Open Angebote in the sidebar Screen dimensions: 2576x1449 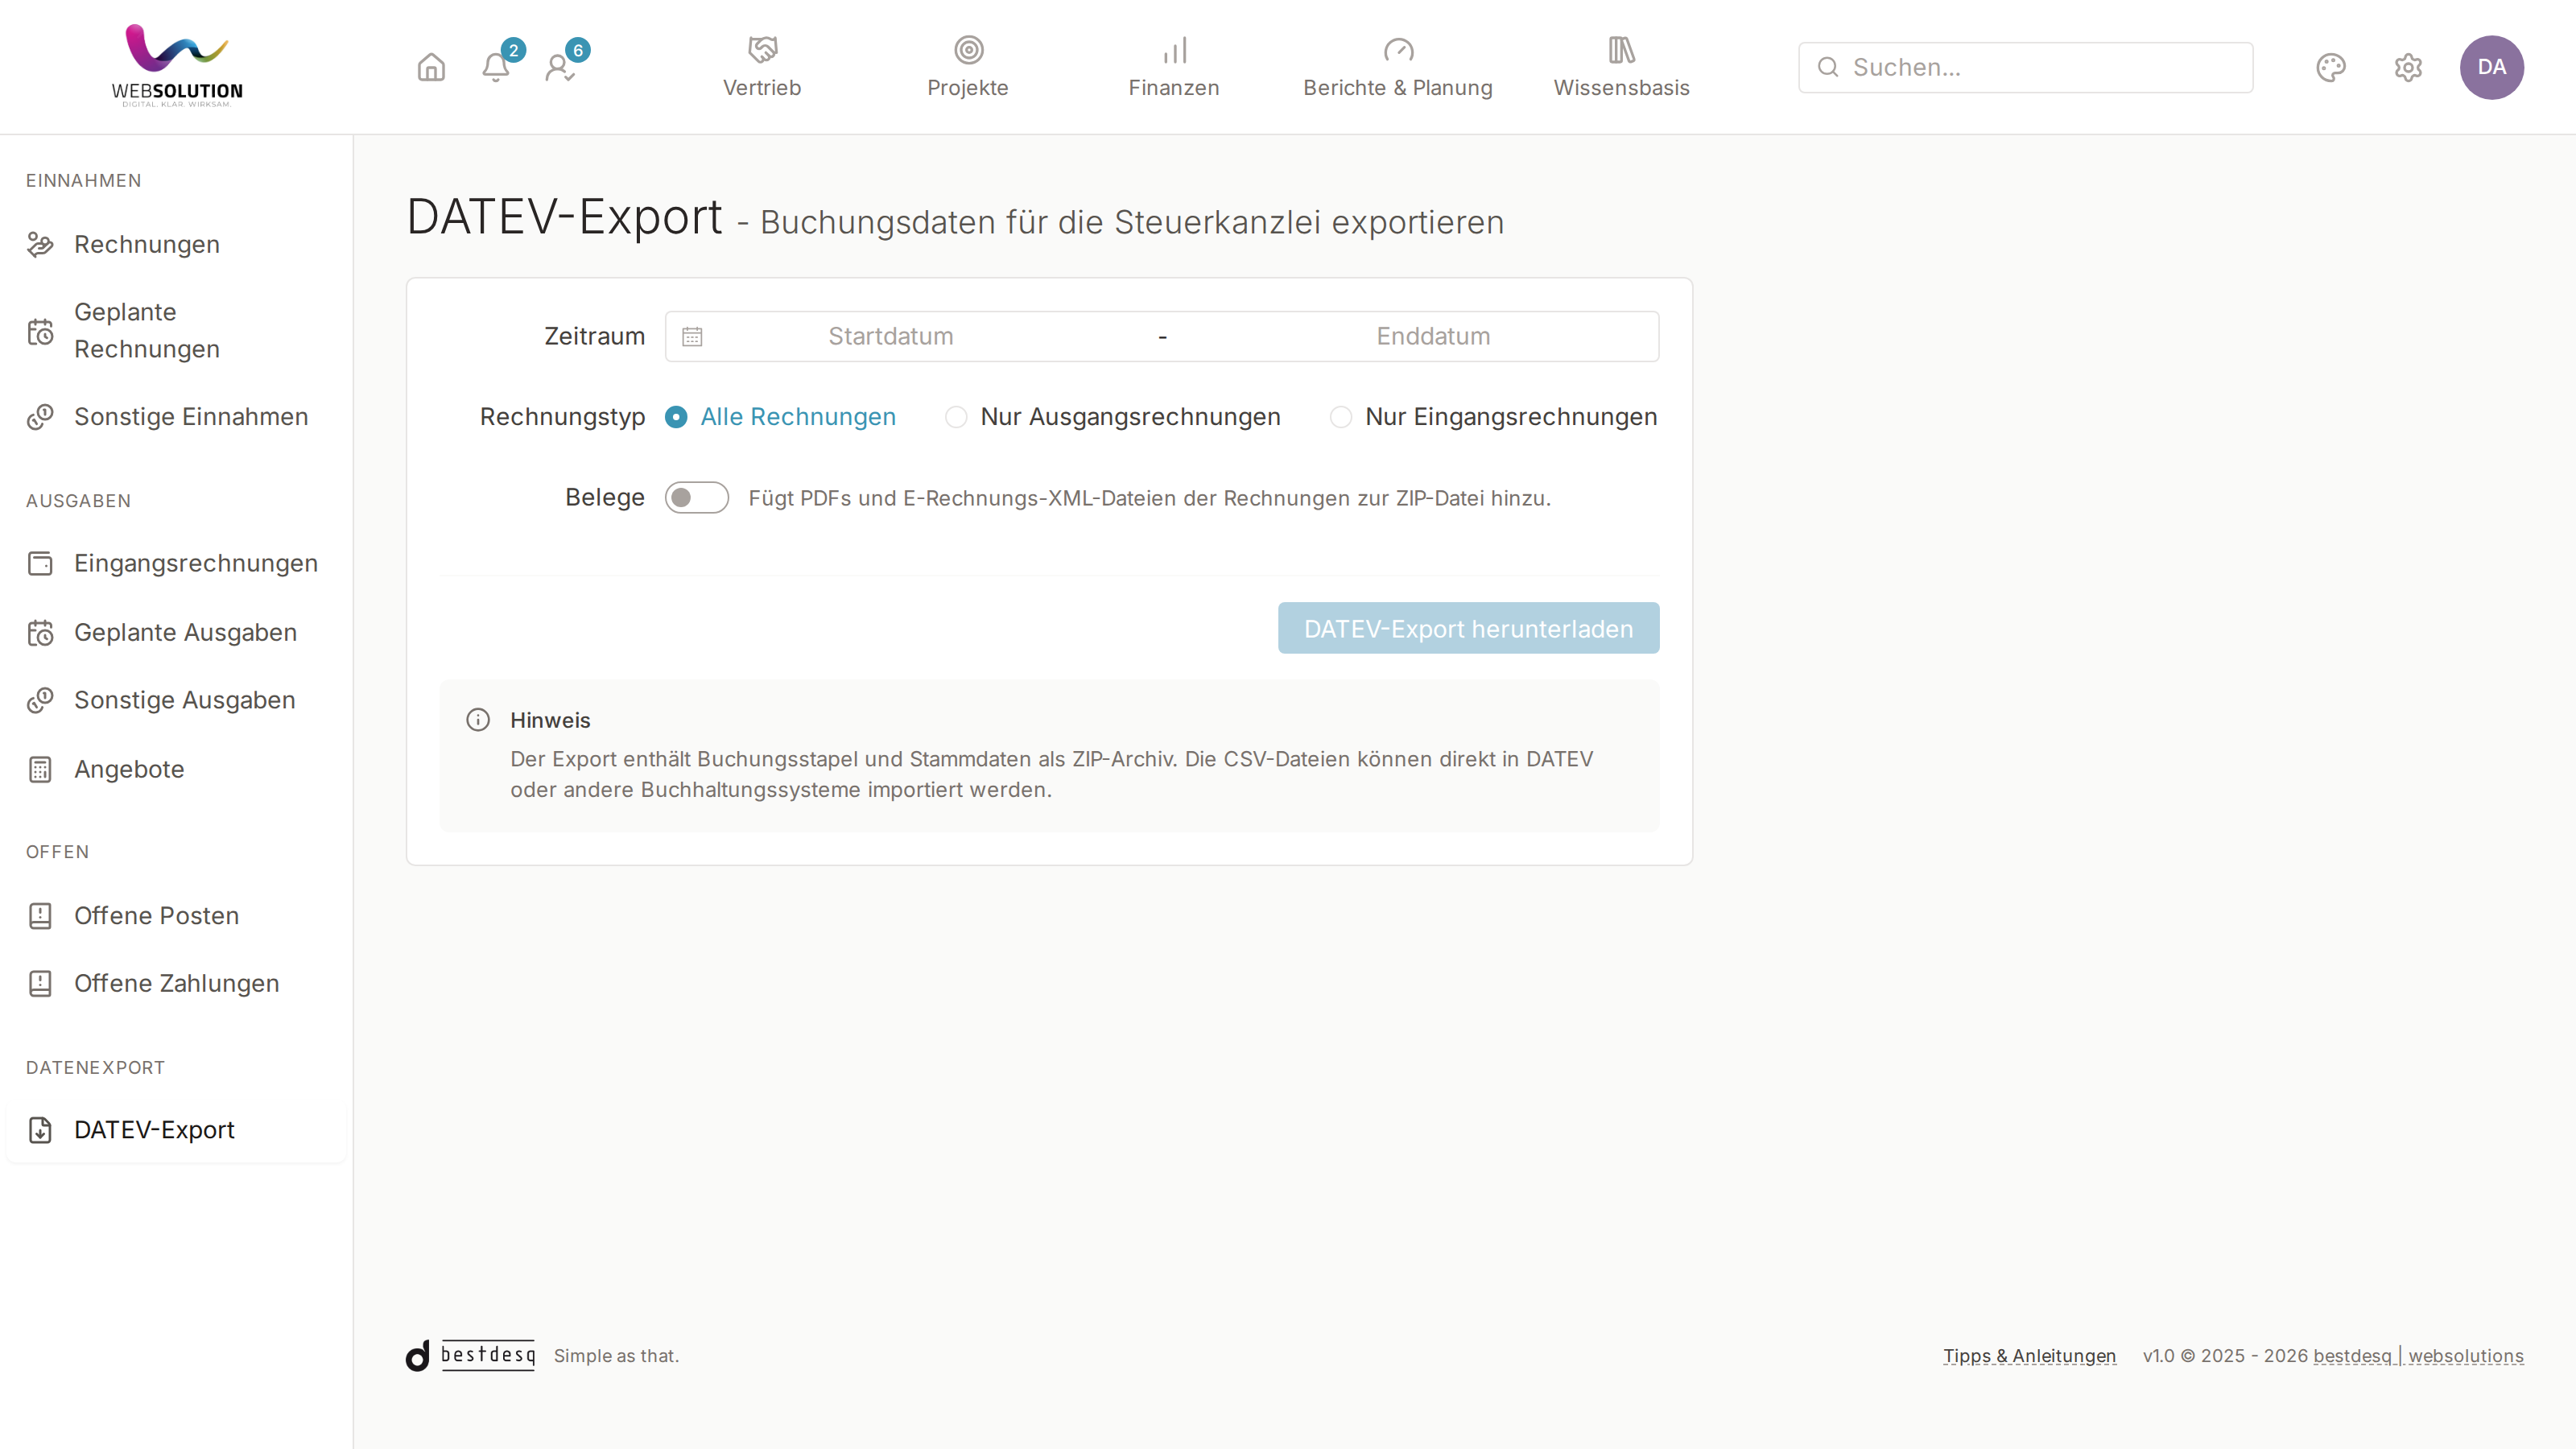176,769
